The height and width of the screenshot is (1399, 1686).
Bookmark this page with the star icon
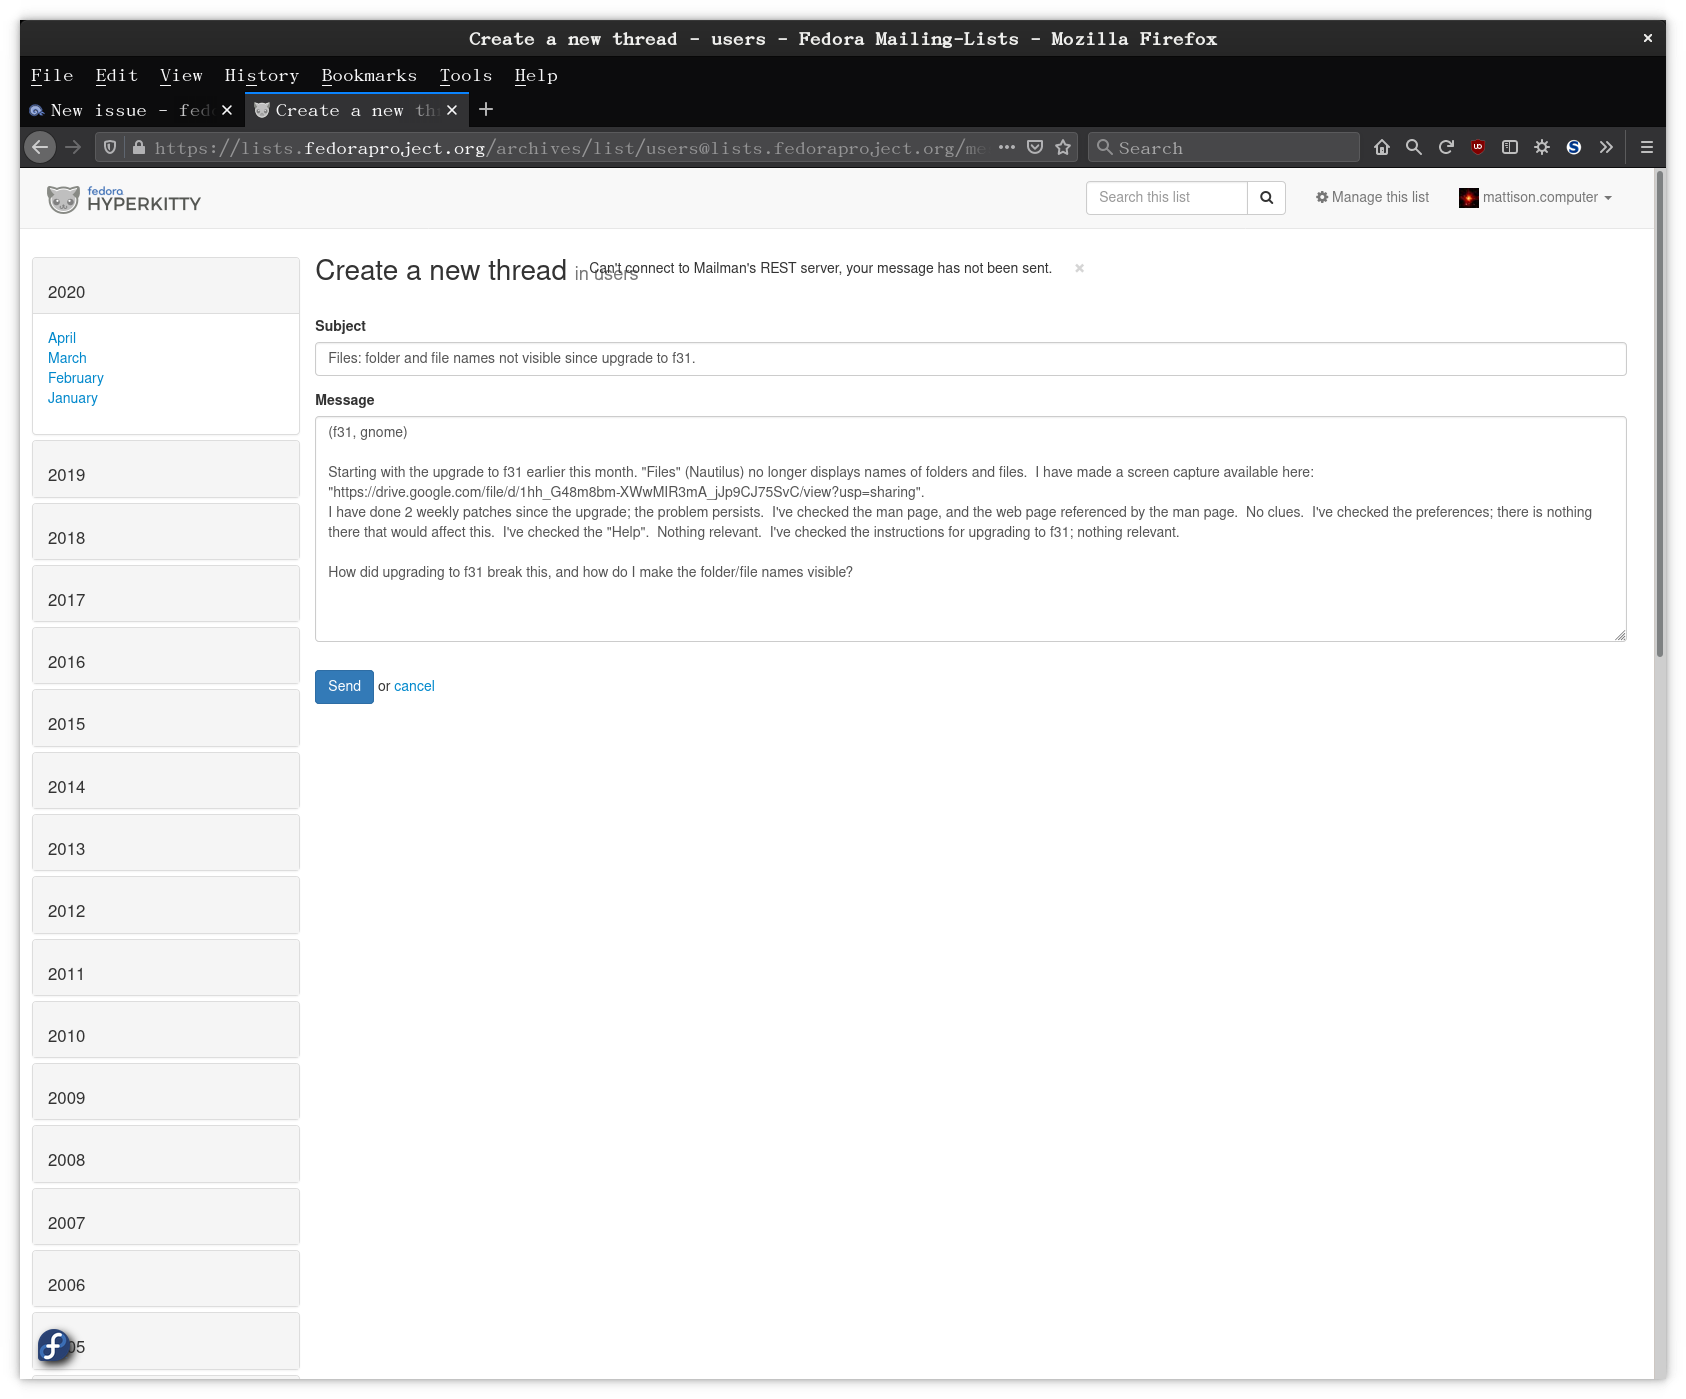(1063, 147)
